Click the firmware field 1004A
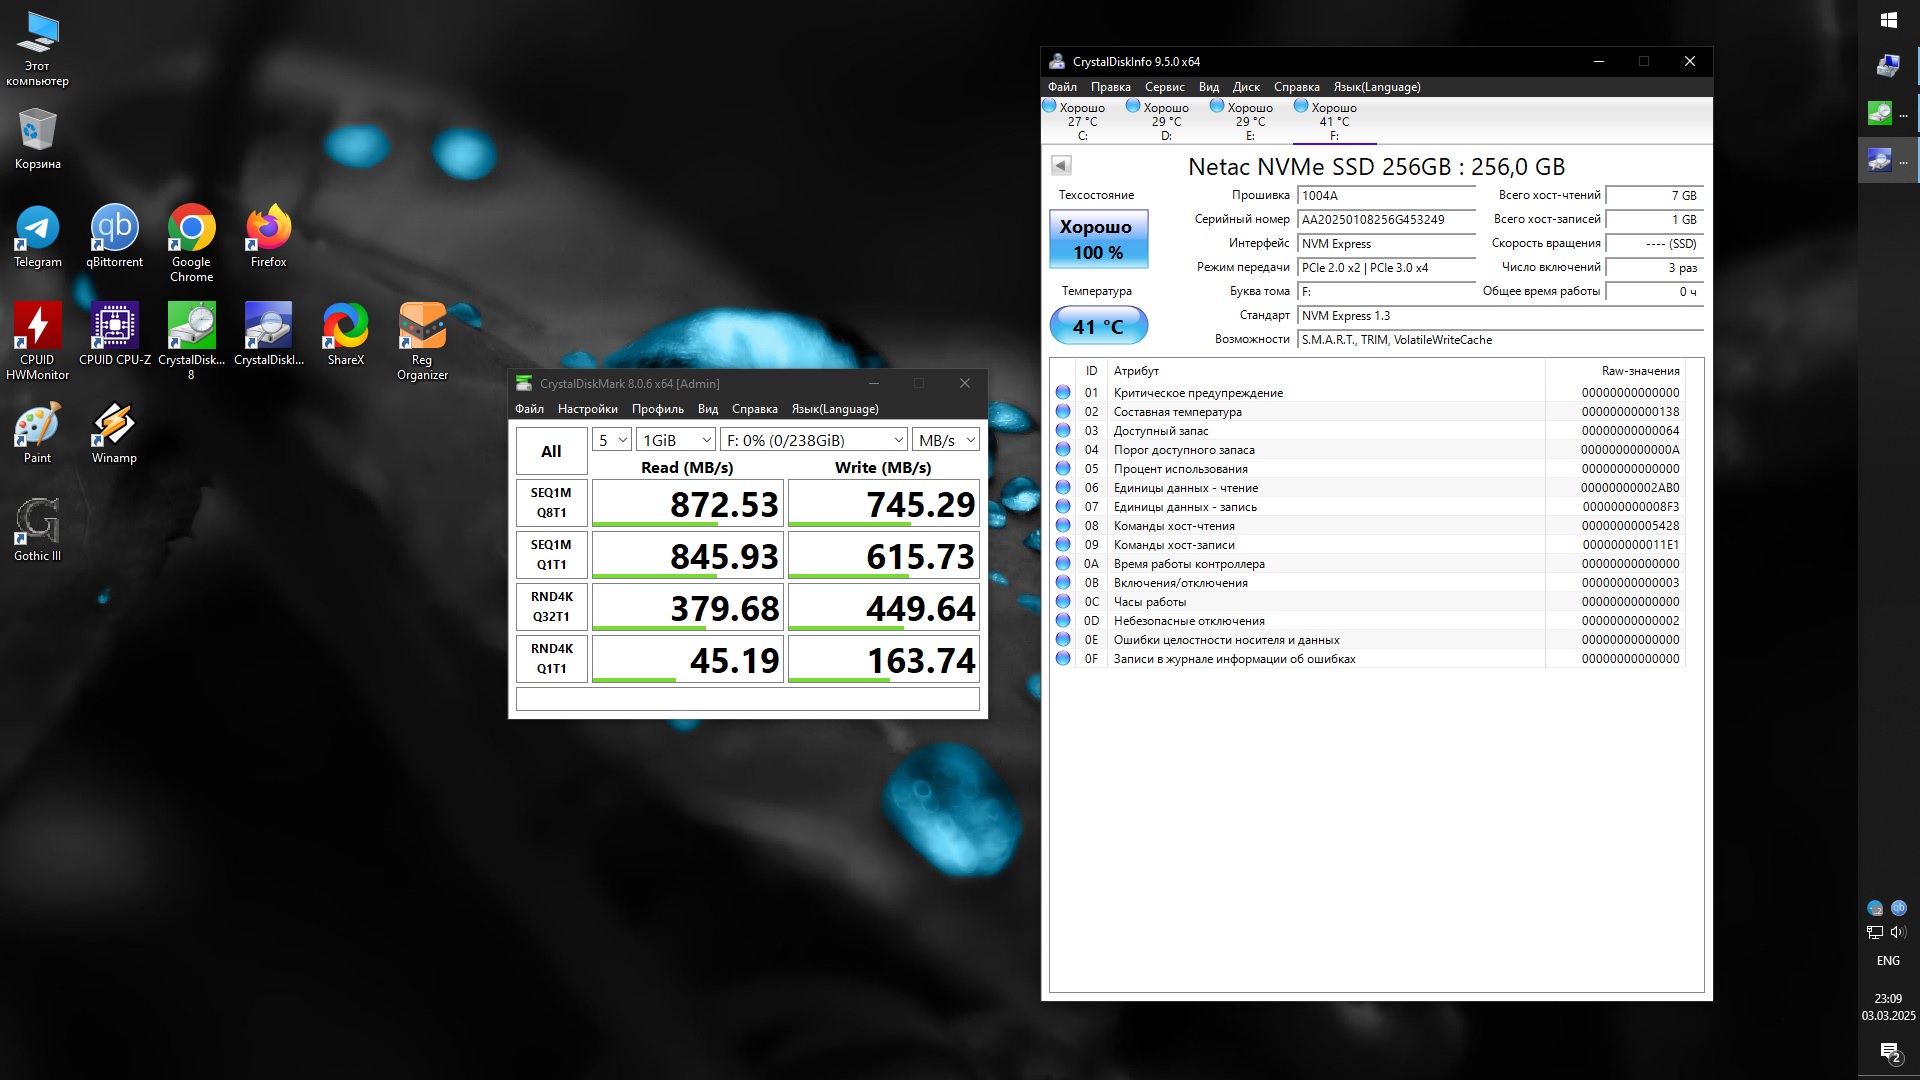The height and width of the screenshot is (1080, 1920). (x=1386, y=196)
